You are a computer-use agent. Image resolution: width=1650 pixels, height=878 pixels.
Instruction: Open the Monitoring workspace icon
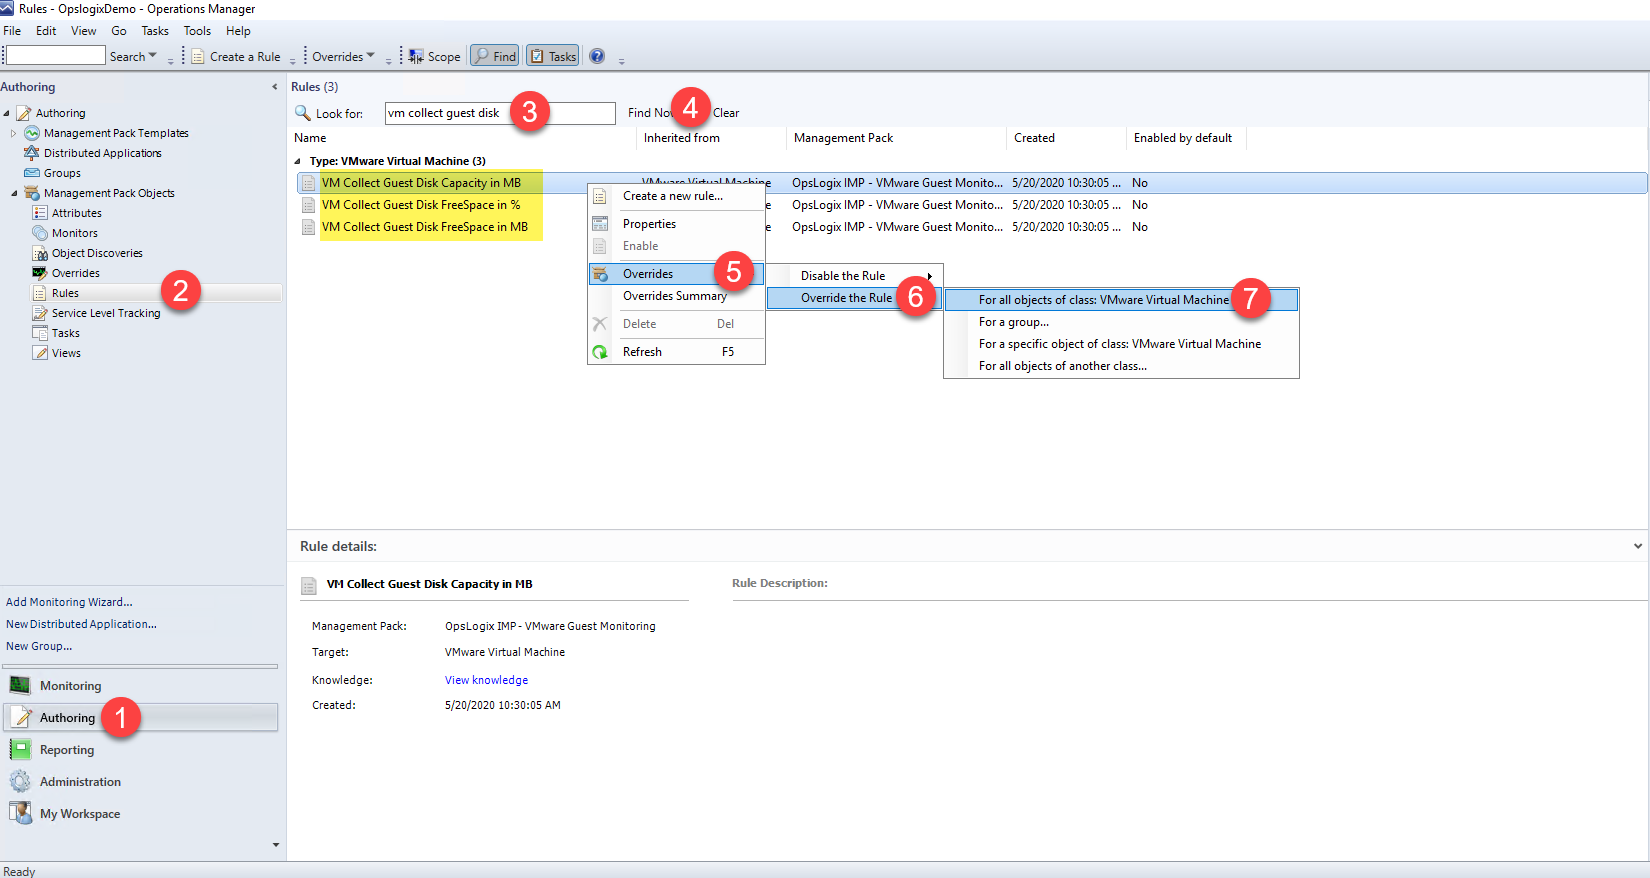[x=20, y=685]
